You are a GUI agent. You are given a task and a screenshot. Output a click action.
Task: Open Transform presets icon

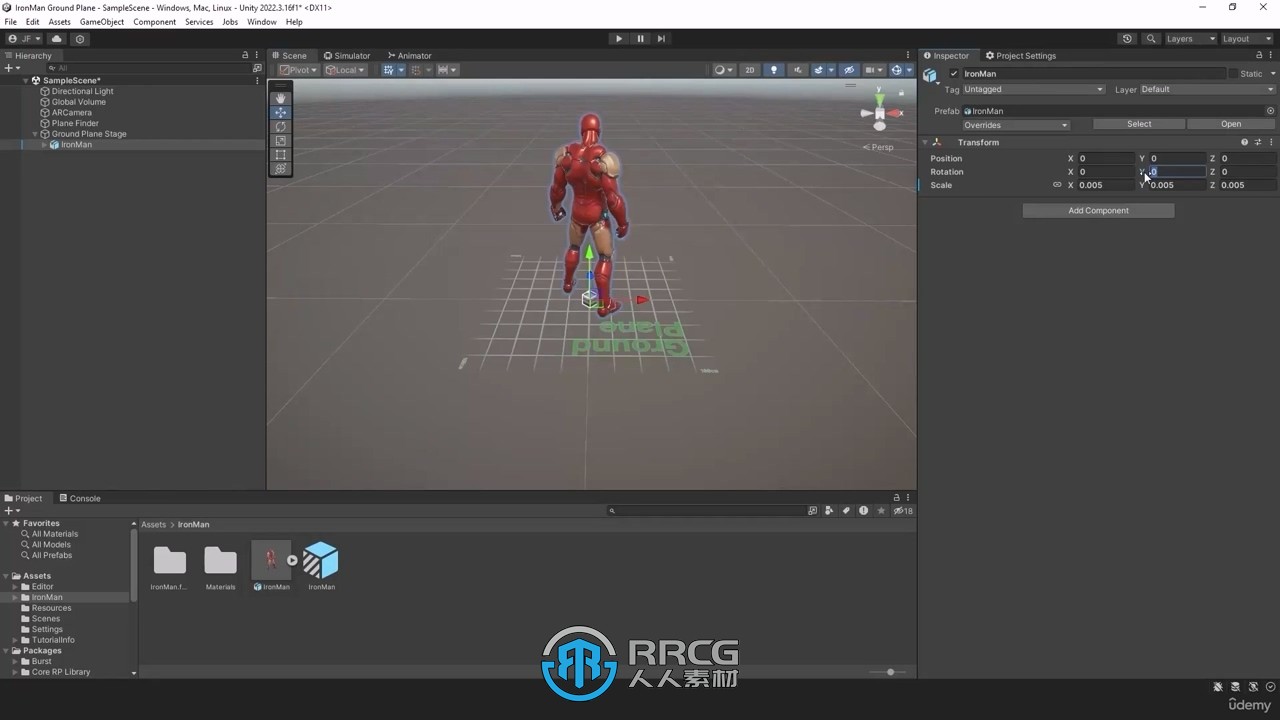tap(1258, 142)
